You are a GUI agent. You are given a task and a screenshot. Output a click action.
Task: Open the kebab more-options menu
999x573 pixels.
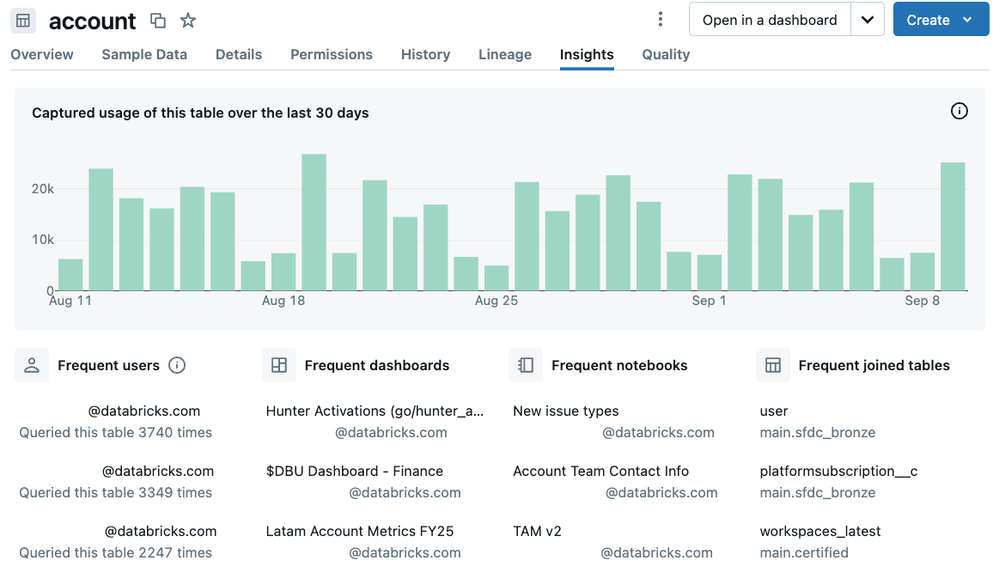pos(660,20)
